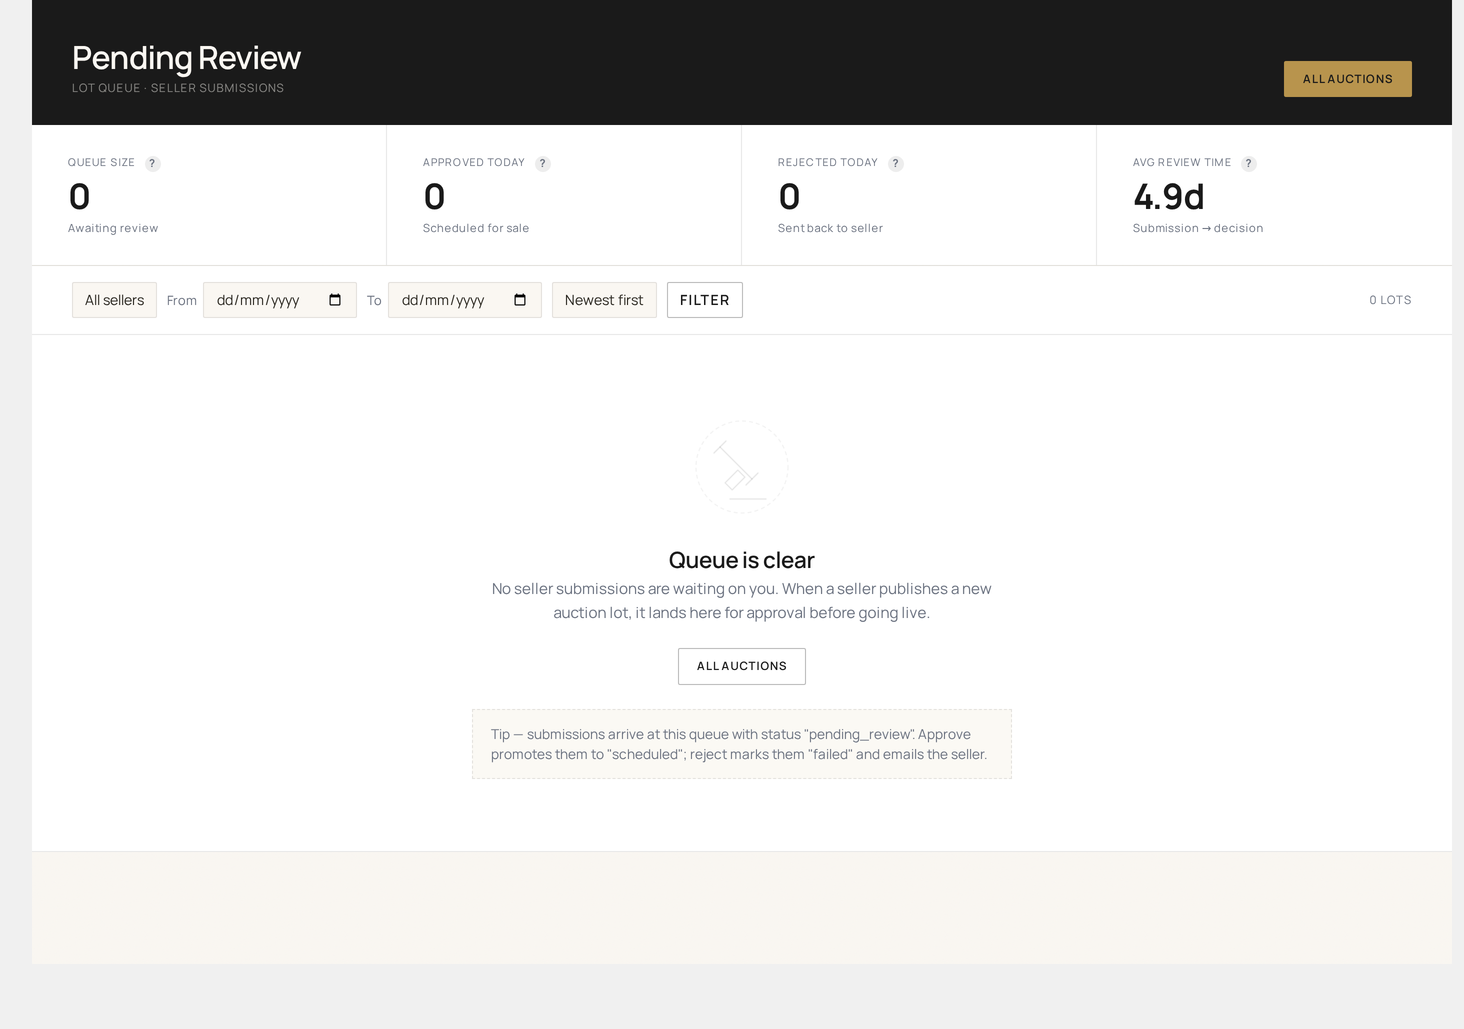
Task: Click the Queue Size help icon
Action: click(152, 164)
